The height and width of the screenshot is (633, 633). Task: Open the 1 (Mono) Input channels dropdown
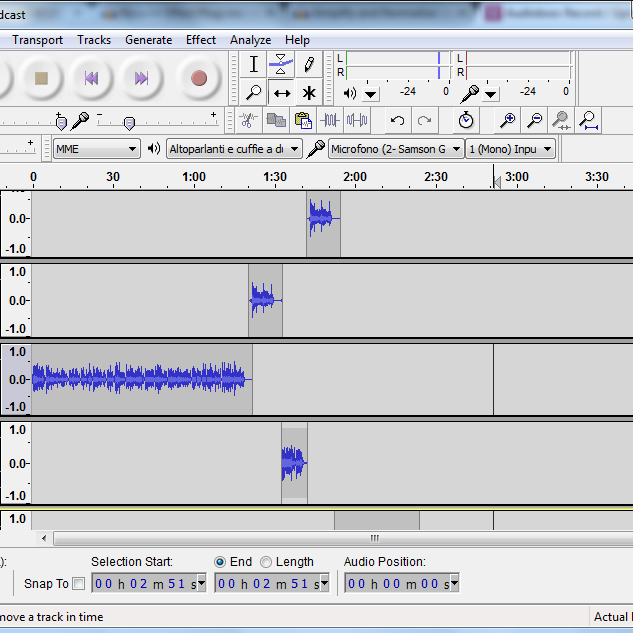click(510, 149)
